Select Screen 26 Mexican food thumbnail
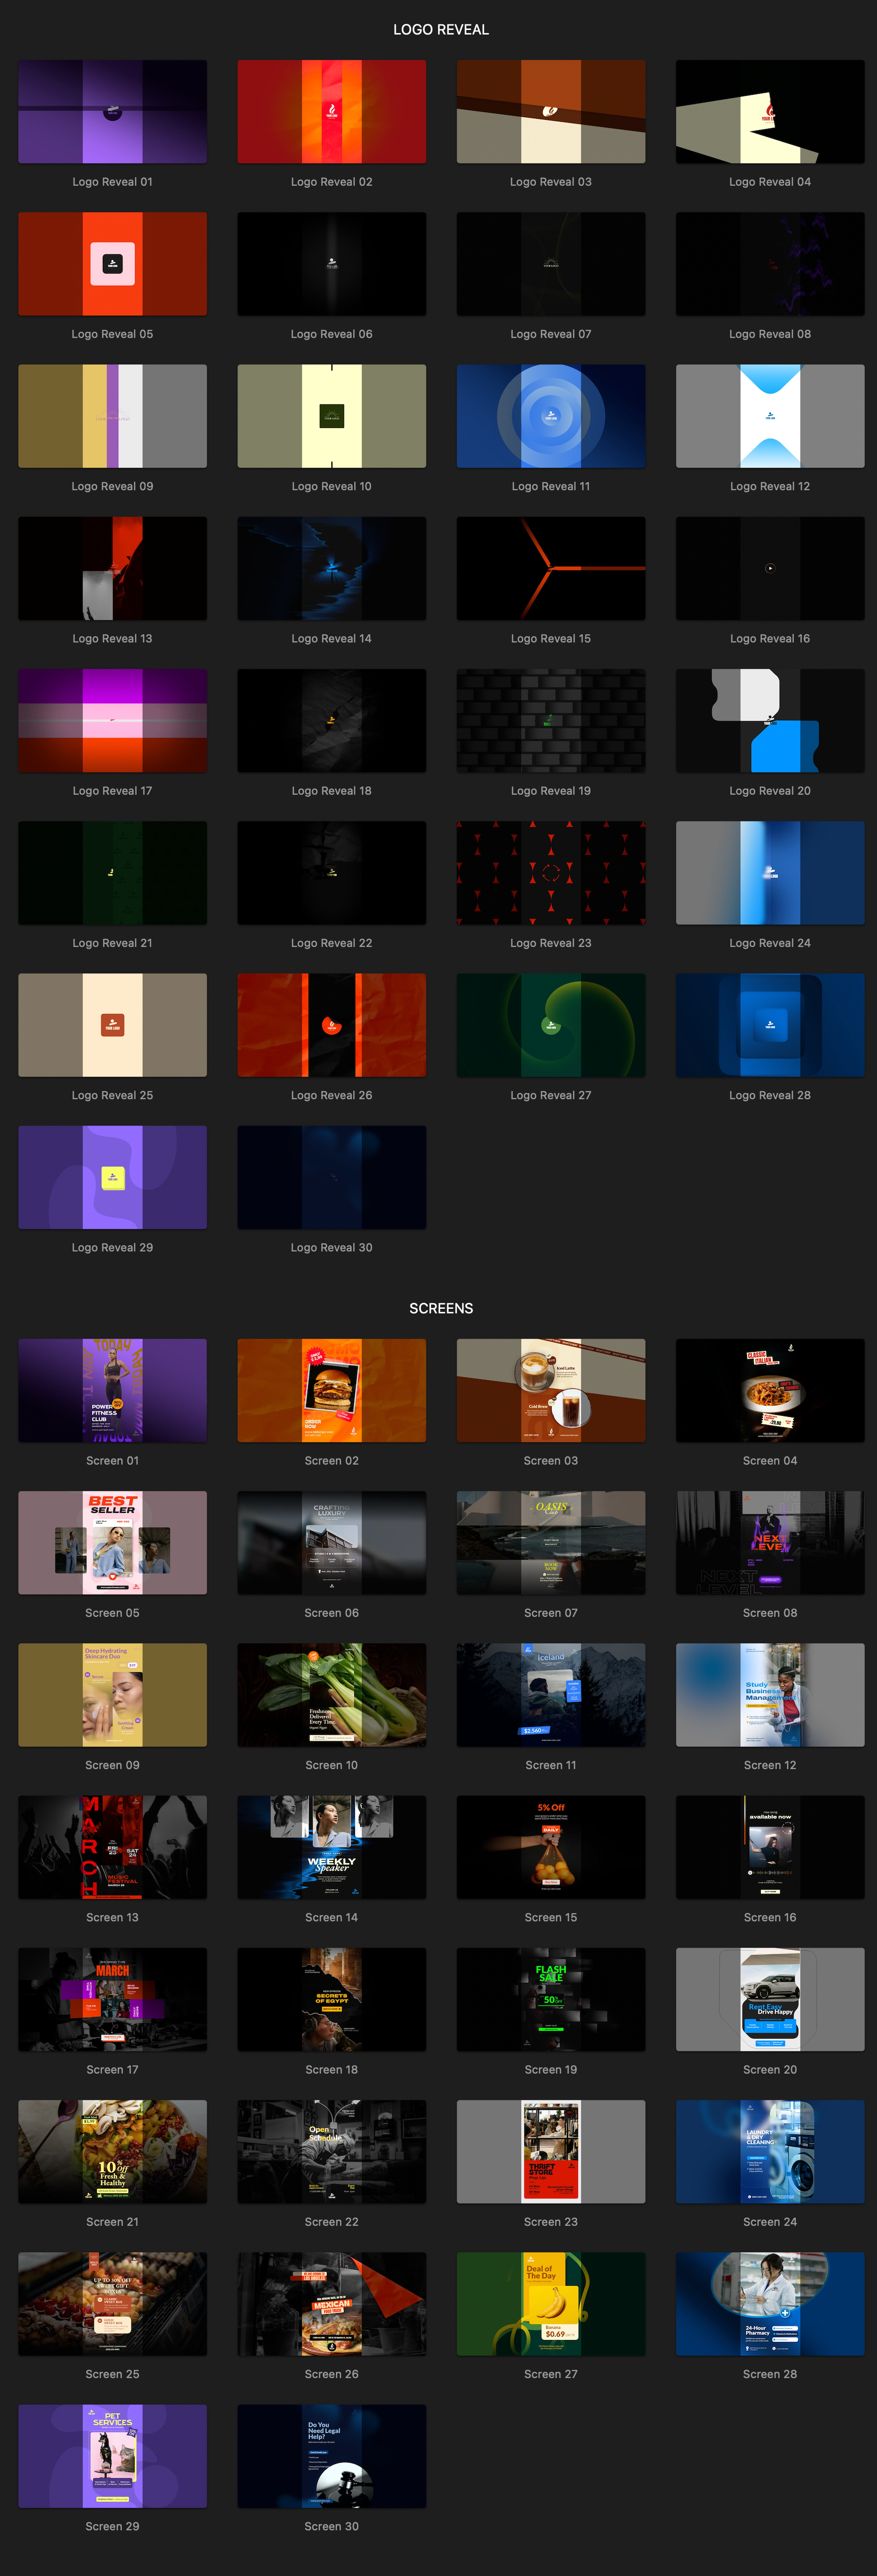The image size is (877, 2576). 331,2304
